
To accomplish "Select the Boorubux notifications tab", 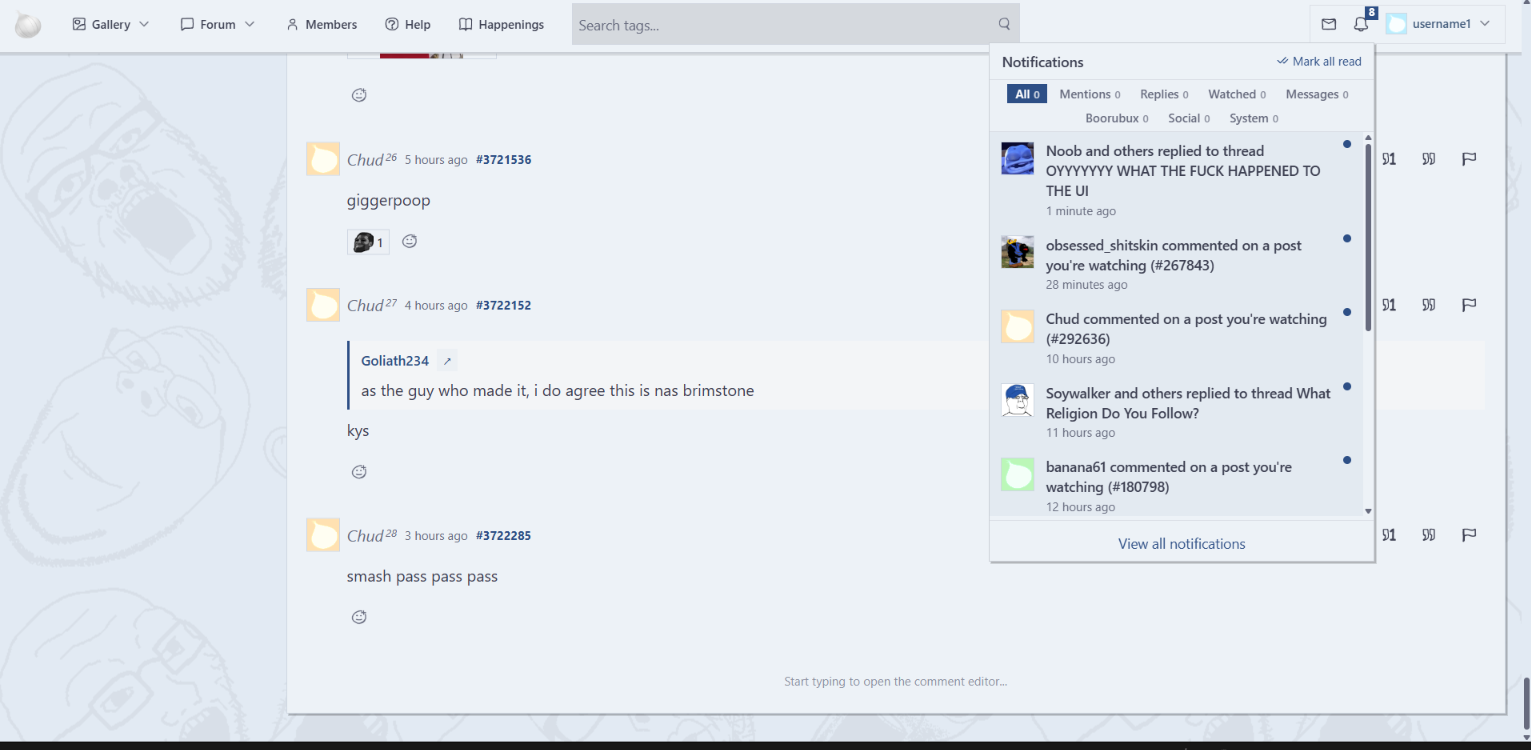I will click(x=1116, y=118).
